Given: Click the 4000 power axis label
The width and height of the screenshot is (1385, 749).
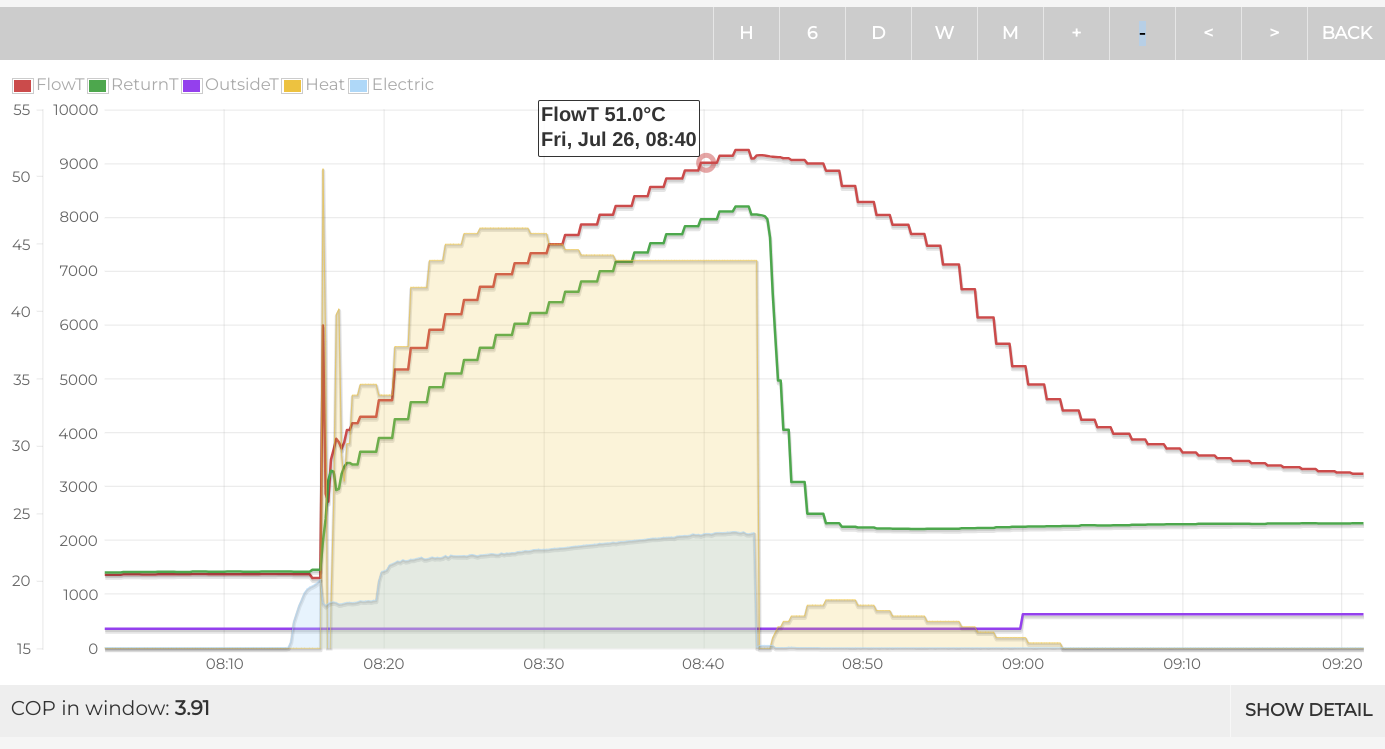Looking at the screenshot, I should click(79, 434).
